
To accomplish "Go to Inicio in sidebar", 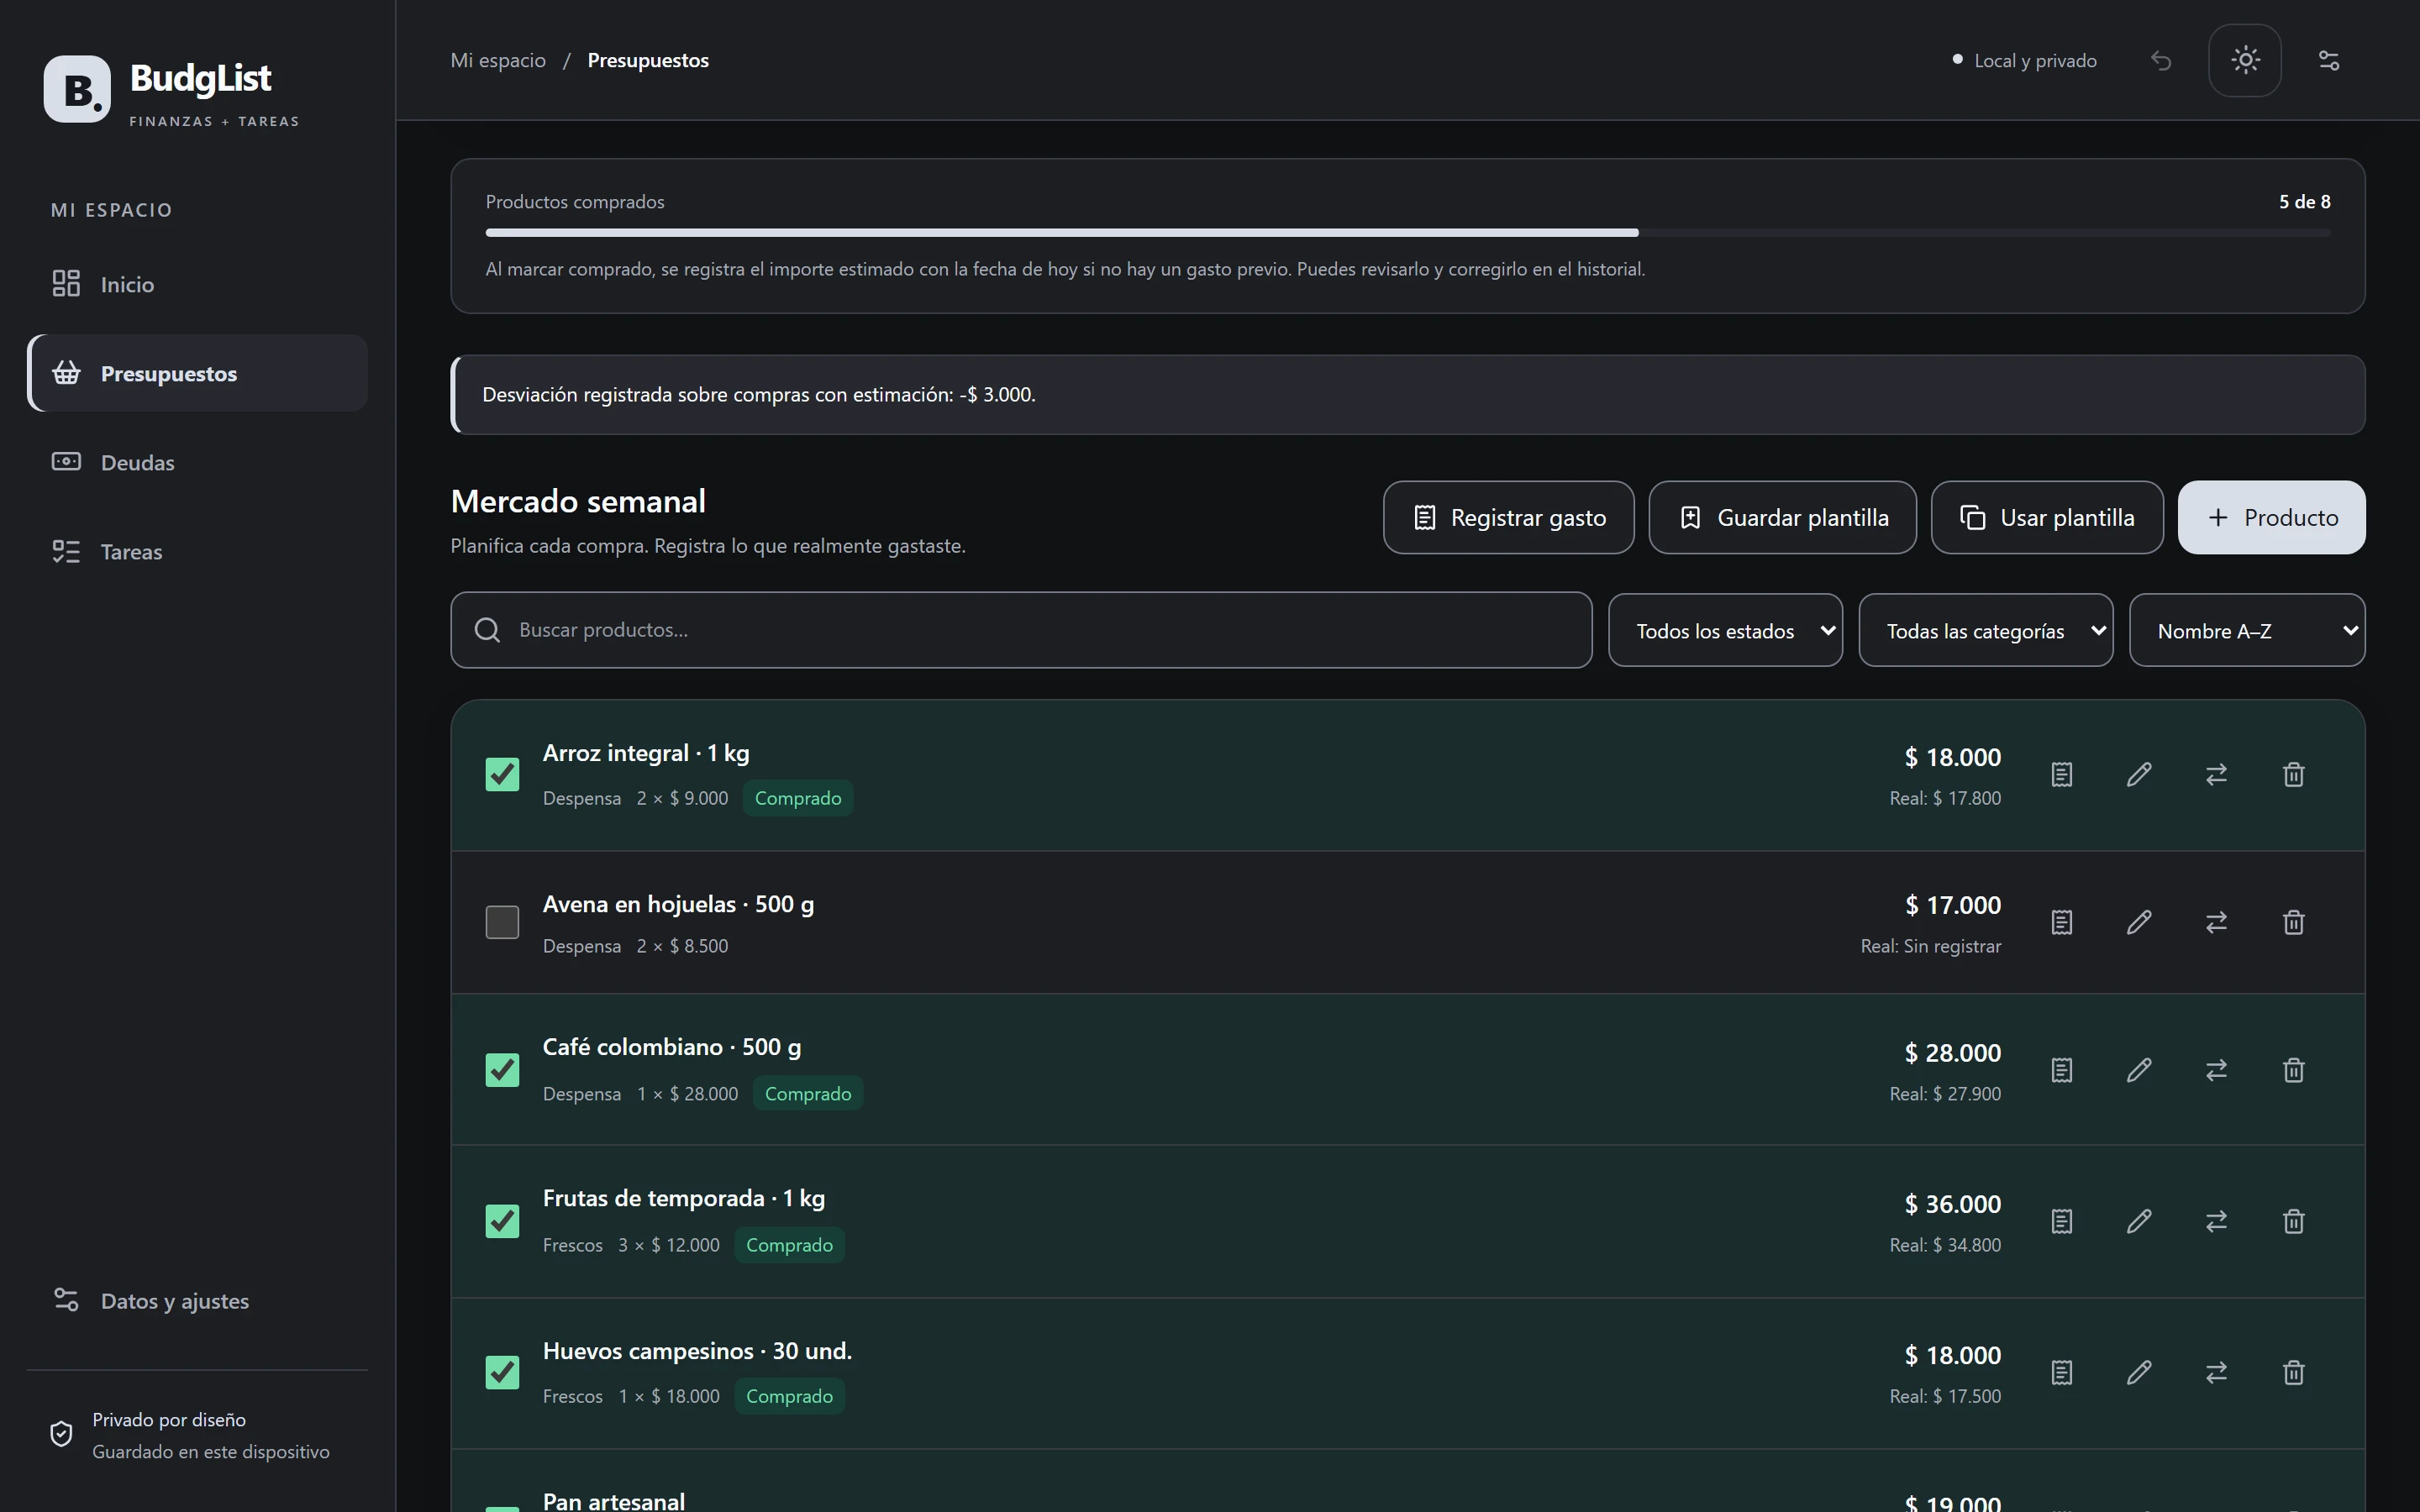I will [197, 284].
